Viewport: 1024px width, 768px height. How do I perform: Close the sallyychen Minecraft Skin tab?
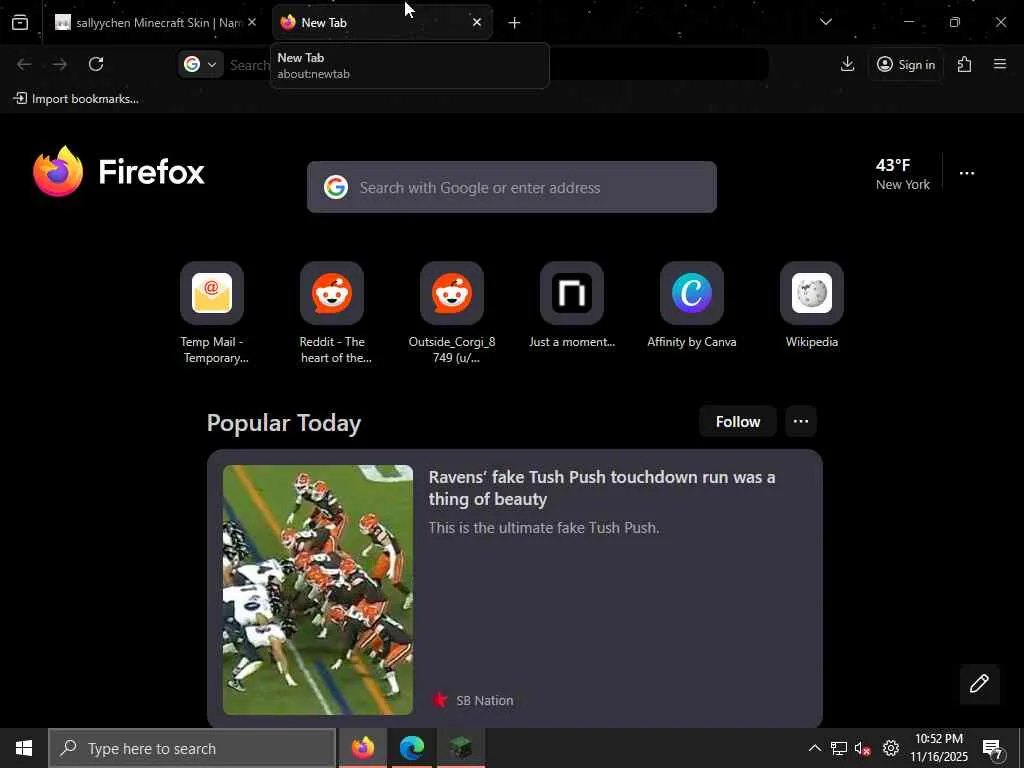(252, 22)
